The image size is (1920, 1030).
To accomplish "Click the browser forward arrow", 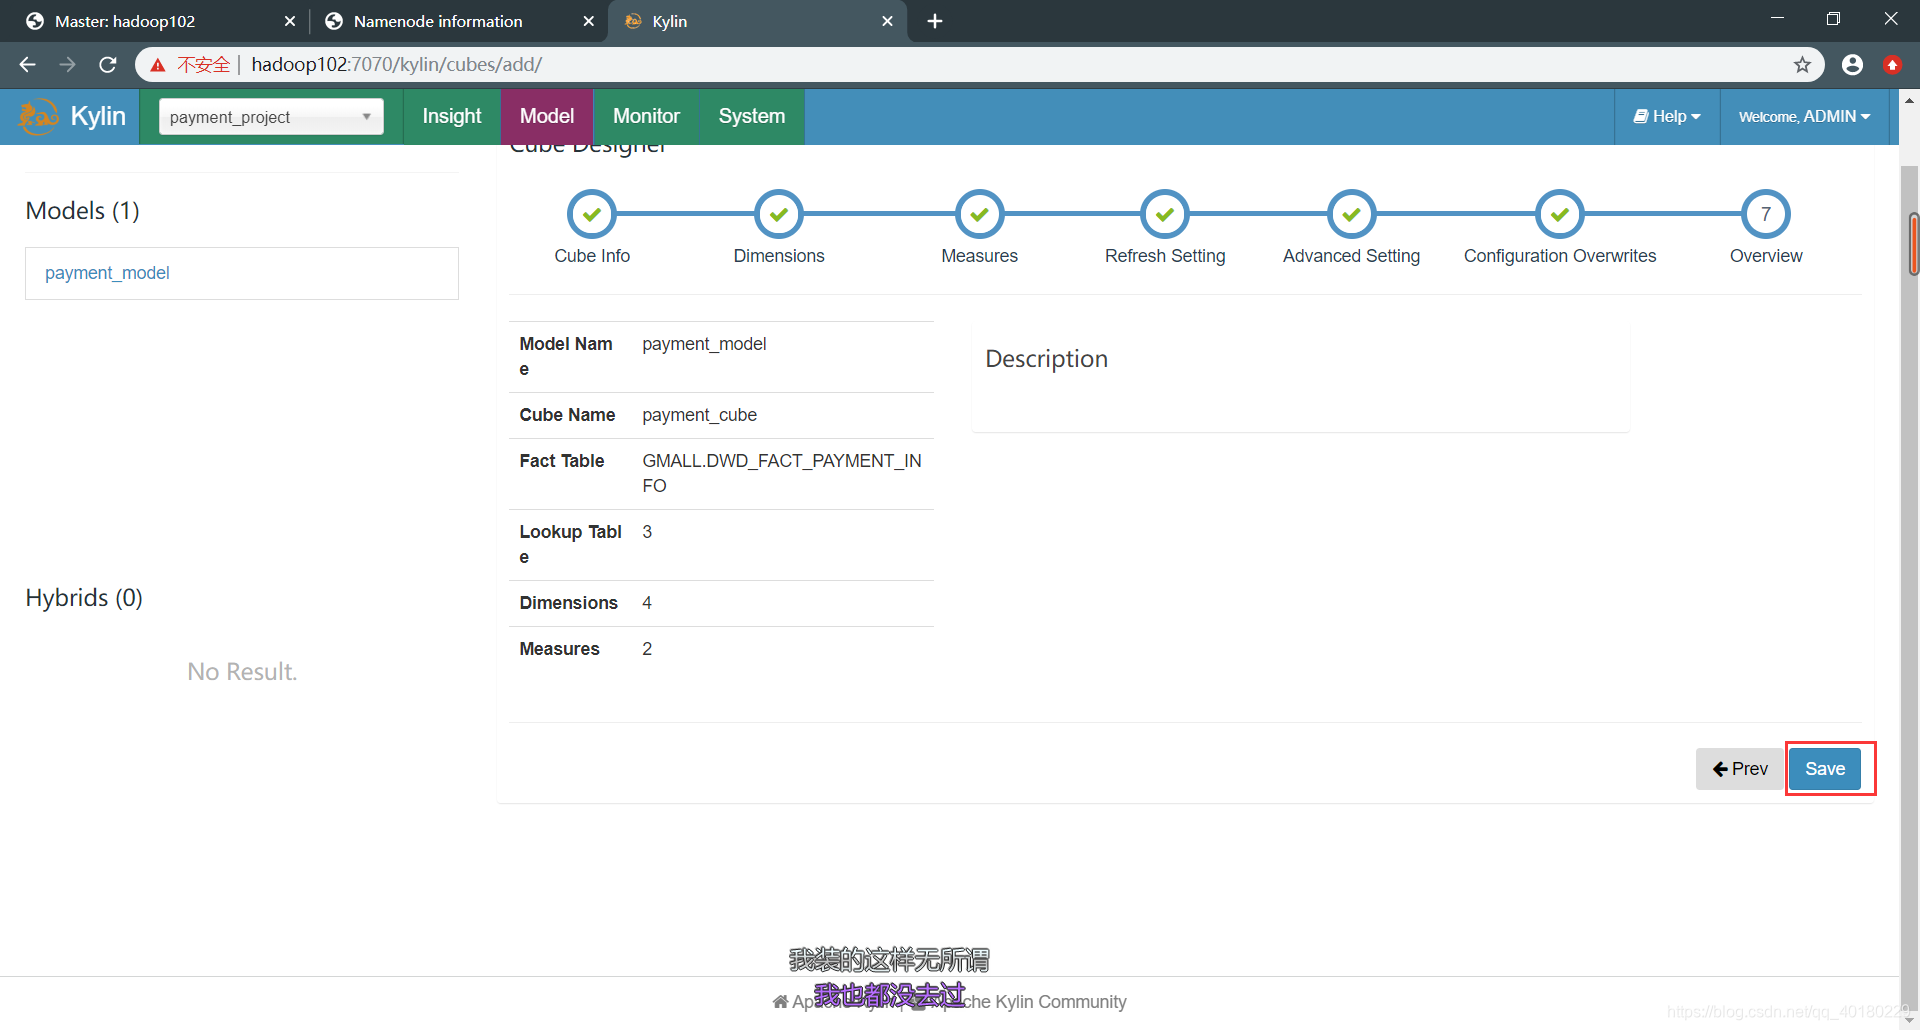I will (67, 65).
